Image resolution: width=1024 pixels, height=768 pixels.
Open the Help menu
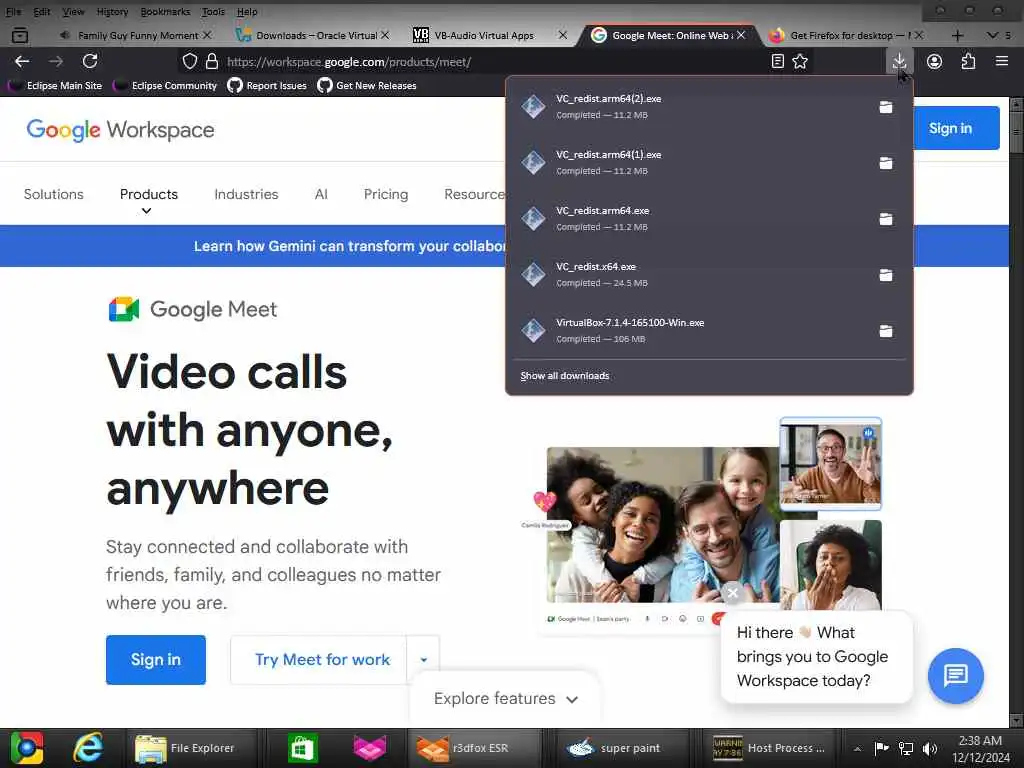(x=247, y=11)
